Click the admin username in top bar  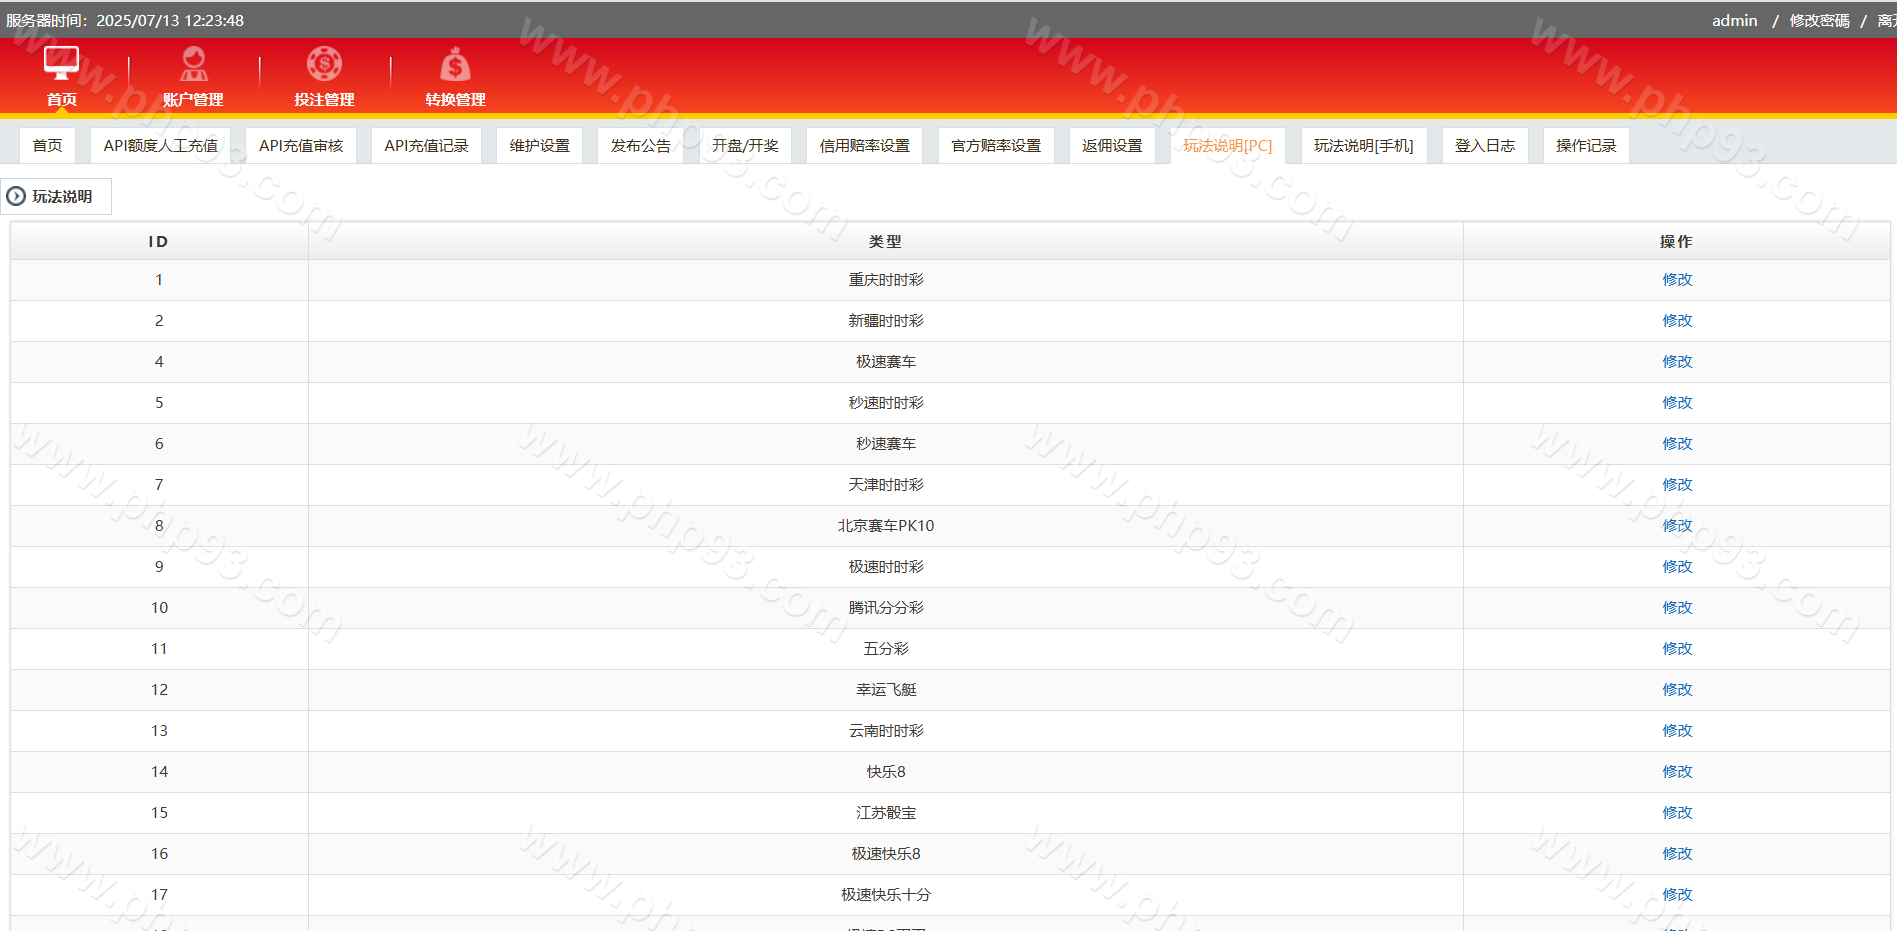pyautogui.click(x=1734, y=20)
